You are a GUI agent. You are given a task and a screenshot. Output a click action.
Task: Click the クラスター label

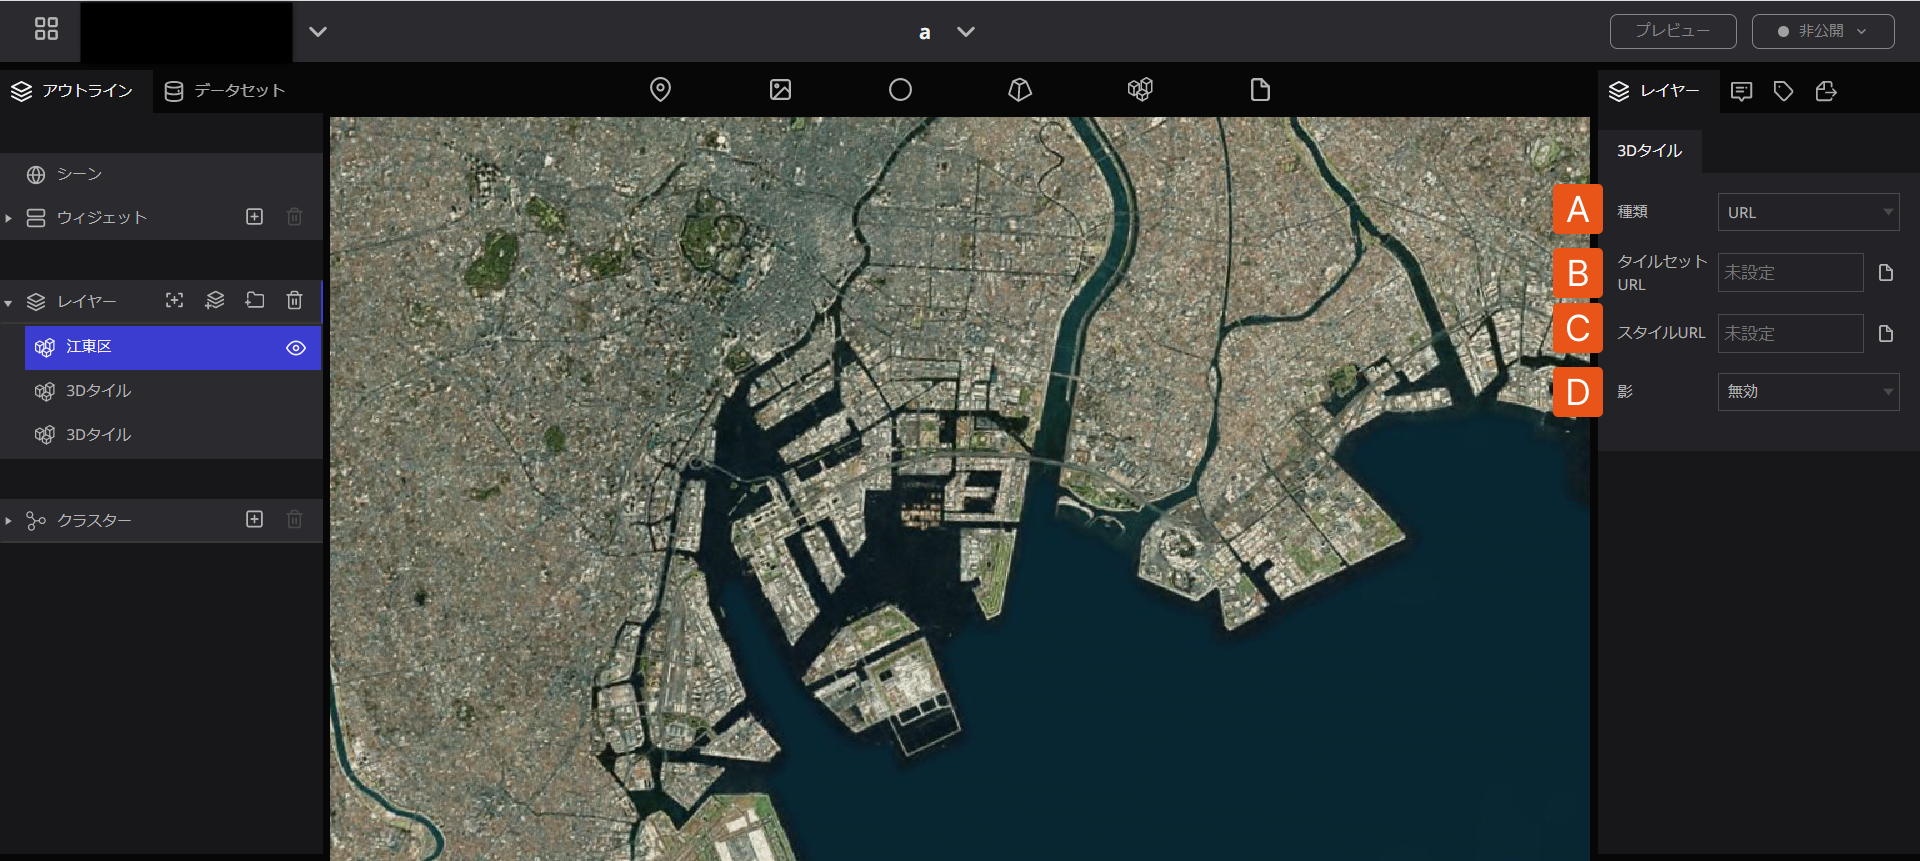pyautogui.click(x=94, y=521)
